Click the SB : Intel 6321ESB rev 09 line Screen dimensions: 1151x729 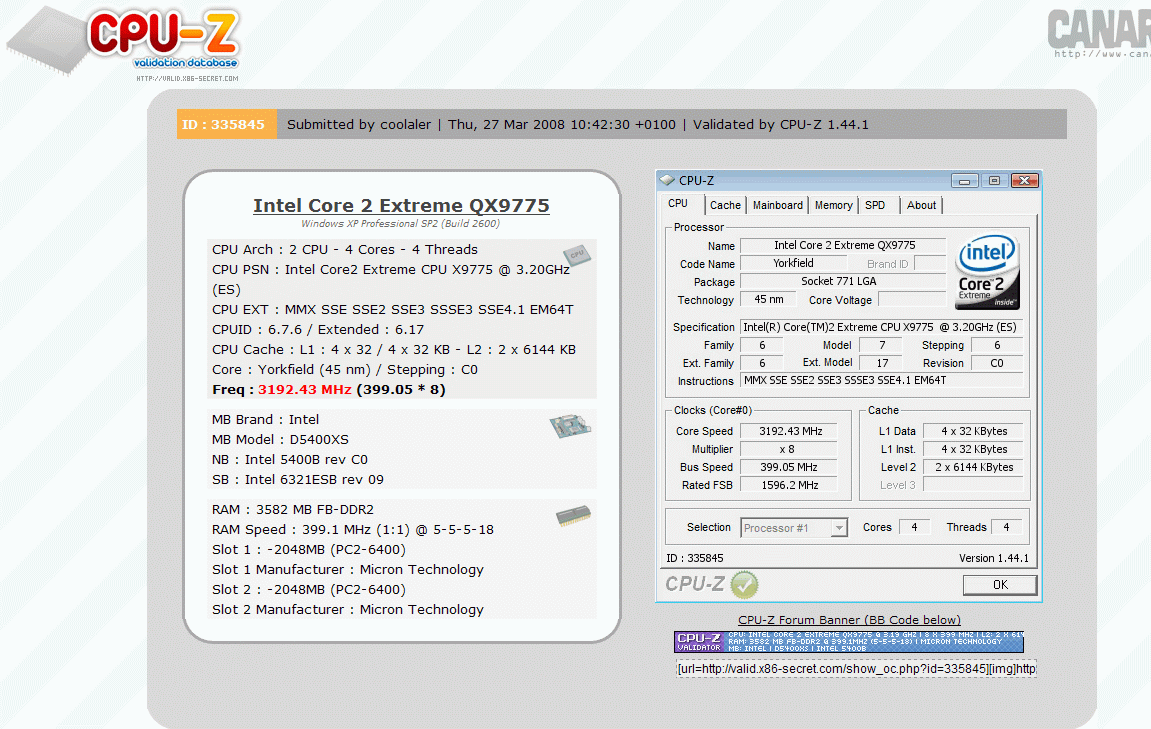[x=298, y=479]
